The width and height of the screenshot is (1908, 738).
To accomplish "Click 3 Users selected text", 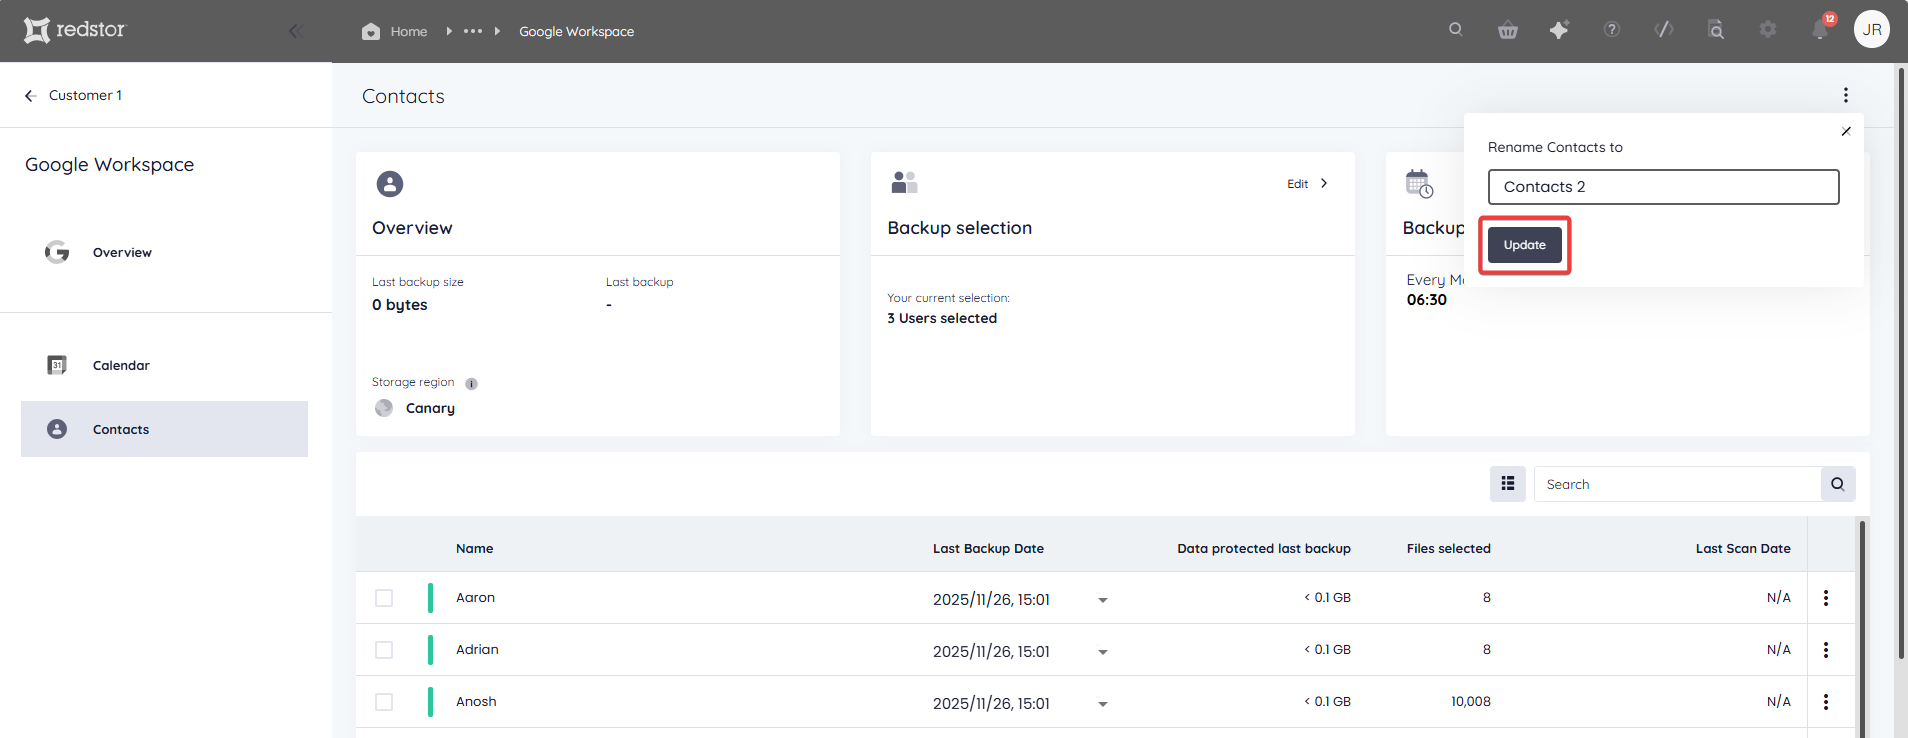I will [x=942, y=318].
